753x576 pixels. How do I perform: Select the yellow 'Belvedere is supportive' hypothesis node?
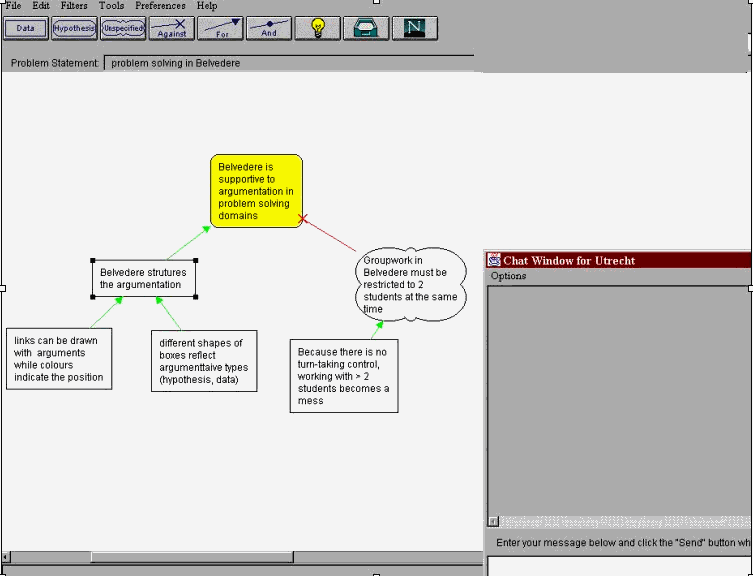256,191
